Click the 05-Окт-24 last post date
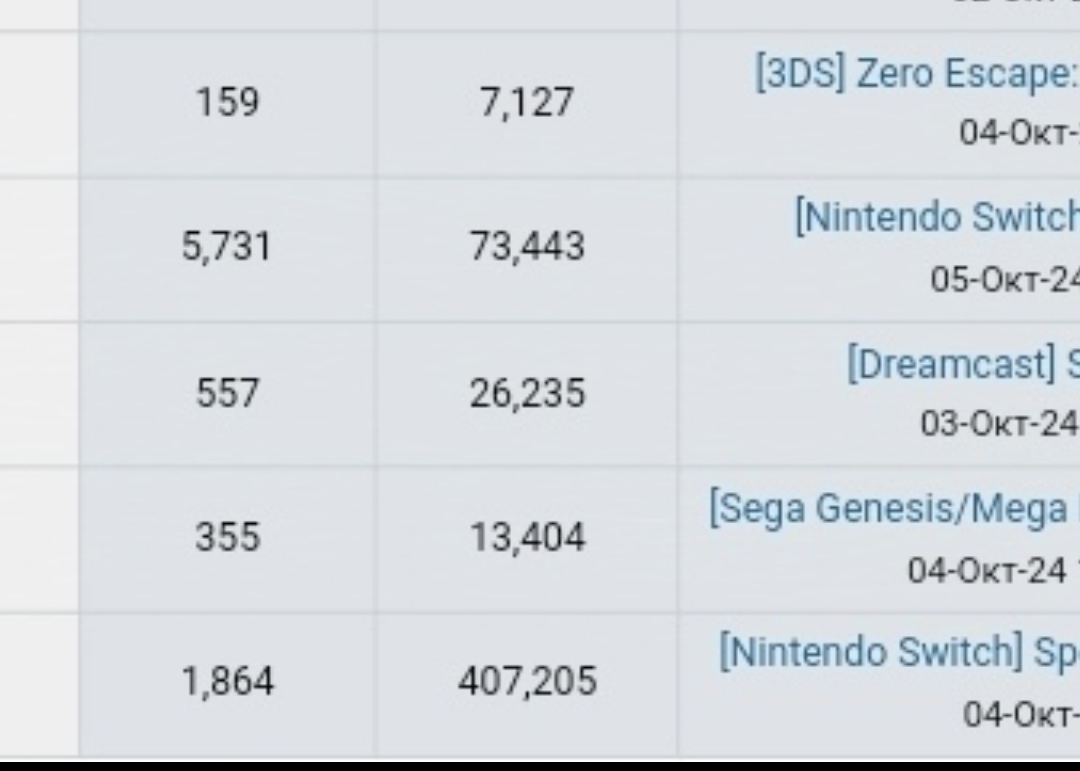The image size is (1080, 771). pos(1005,279)
